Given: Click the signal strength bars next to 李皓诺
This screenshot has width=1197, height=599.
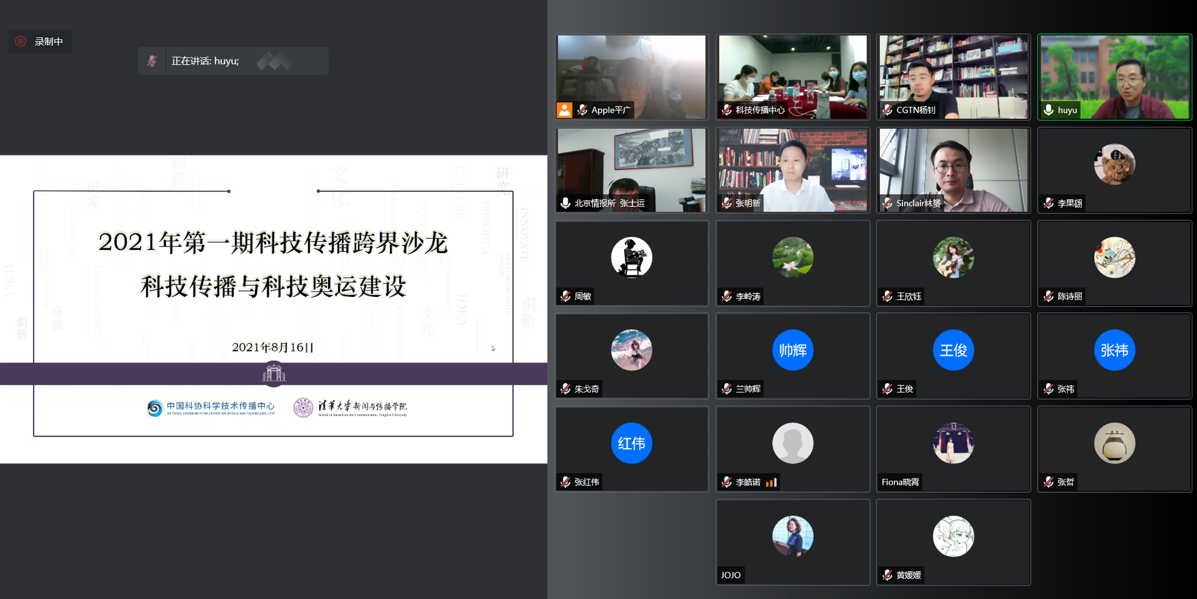Looking at the screenshot, I should click(x=771, y=482).
